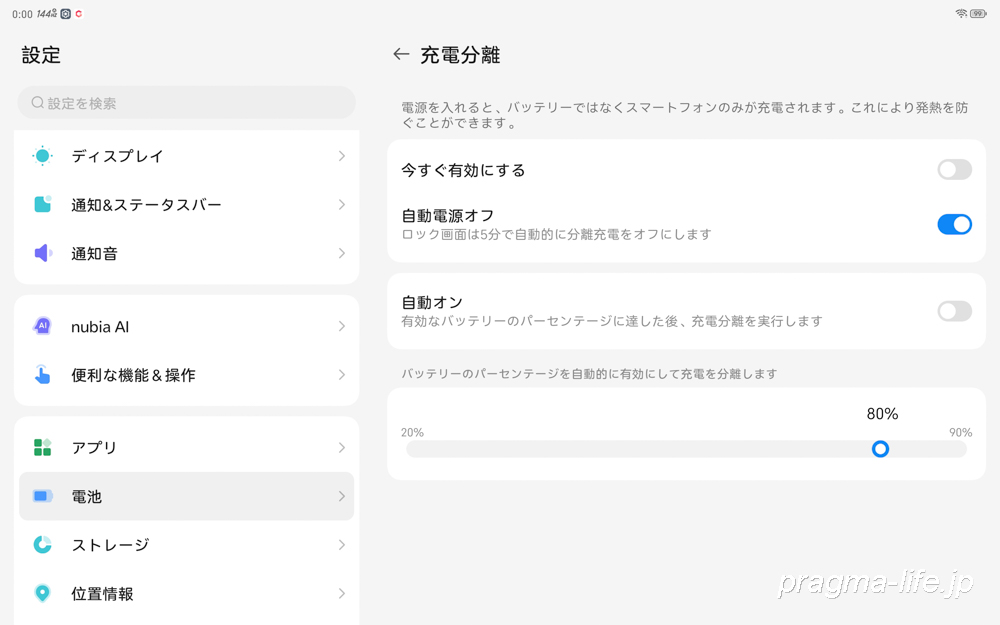Click the back arrow beside 充電分離
The height and width of the screenshot is (625, 1000).
401,55
